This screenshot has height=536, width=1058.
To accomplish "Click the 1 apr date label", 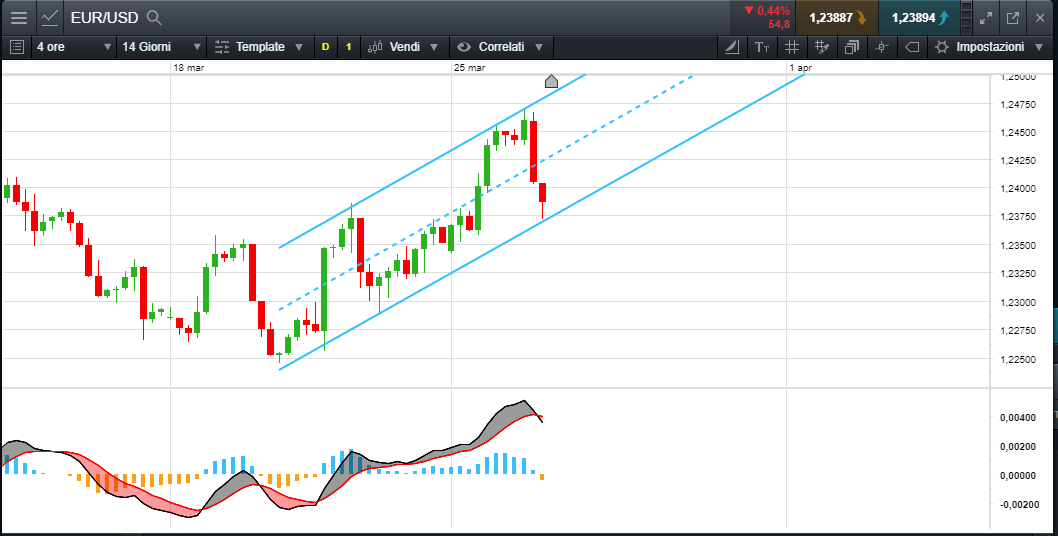I will pos(801,68).
